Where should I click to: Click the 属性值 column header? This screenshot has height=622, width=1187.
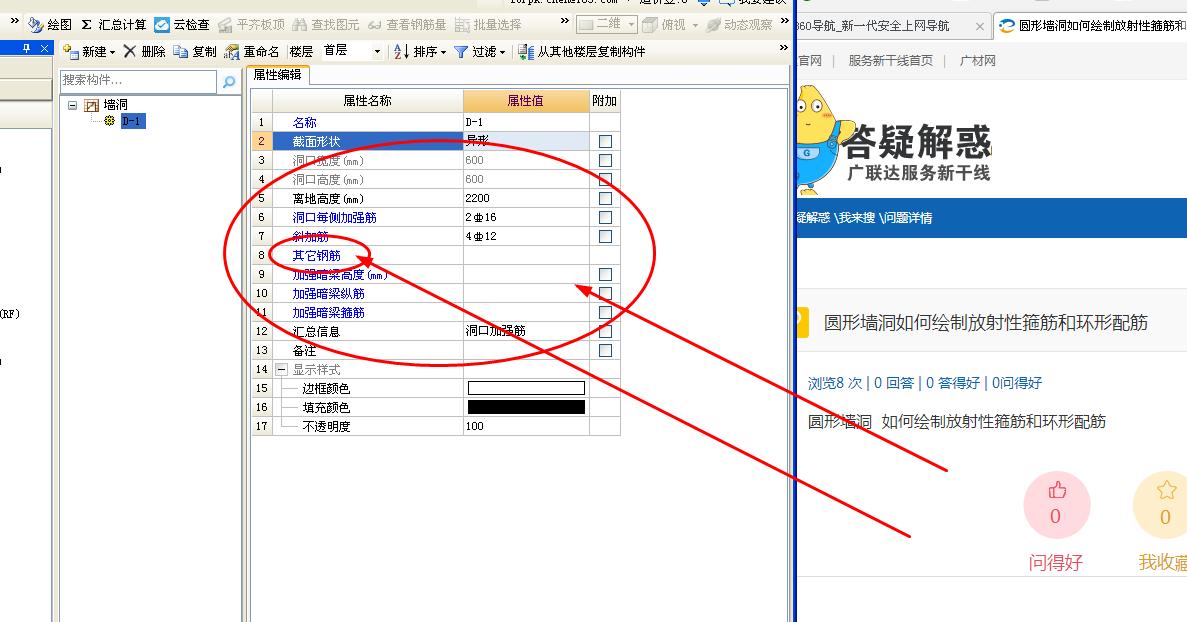point(525,101)
